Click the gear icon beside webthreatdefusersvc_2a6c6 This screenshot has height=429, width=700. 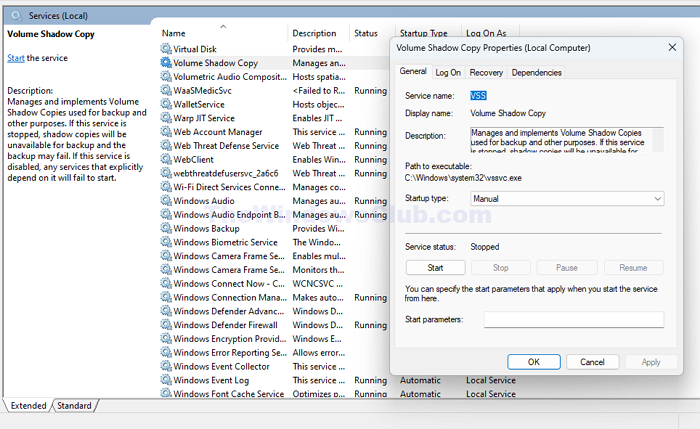[166, 173]
